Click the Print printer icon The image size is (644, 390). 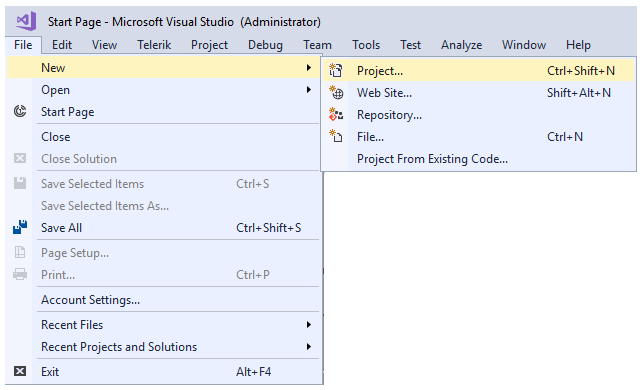point(20,274)
